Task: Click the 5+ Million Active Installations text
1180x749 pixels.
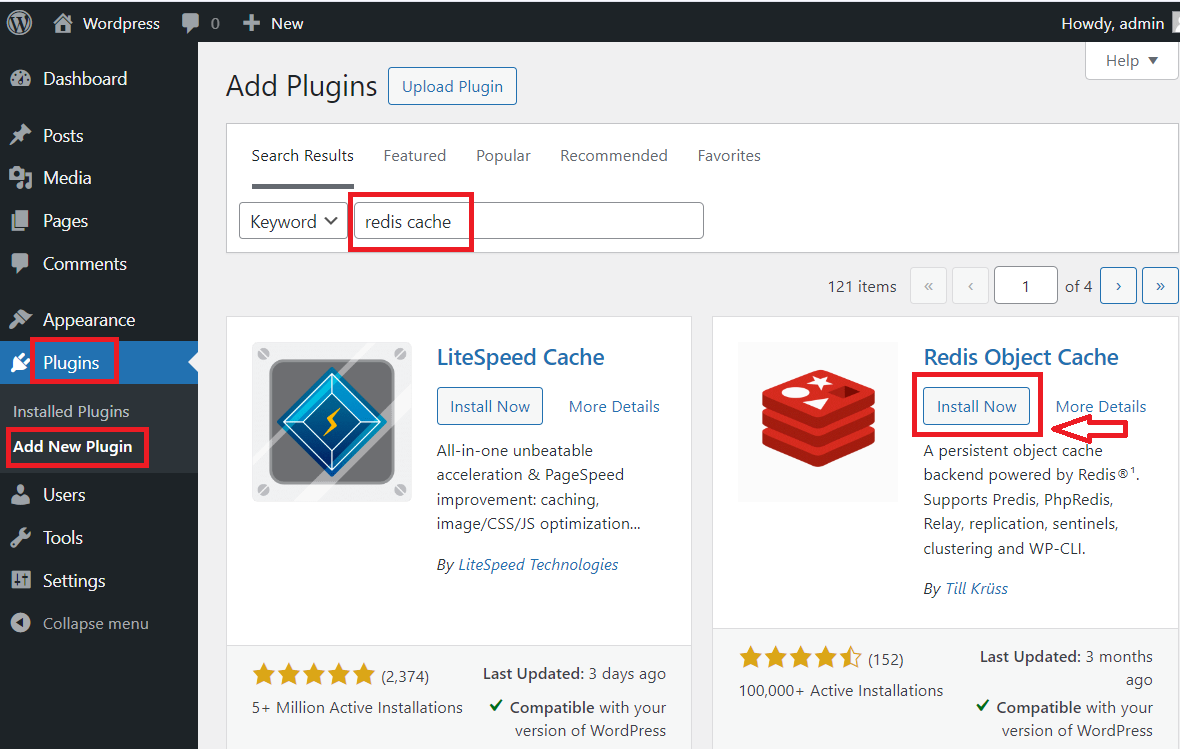Action: (357, 708)
